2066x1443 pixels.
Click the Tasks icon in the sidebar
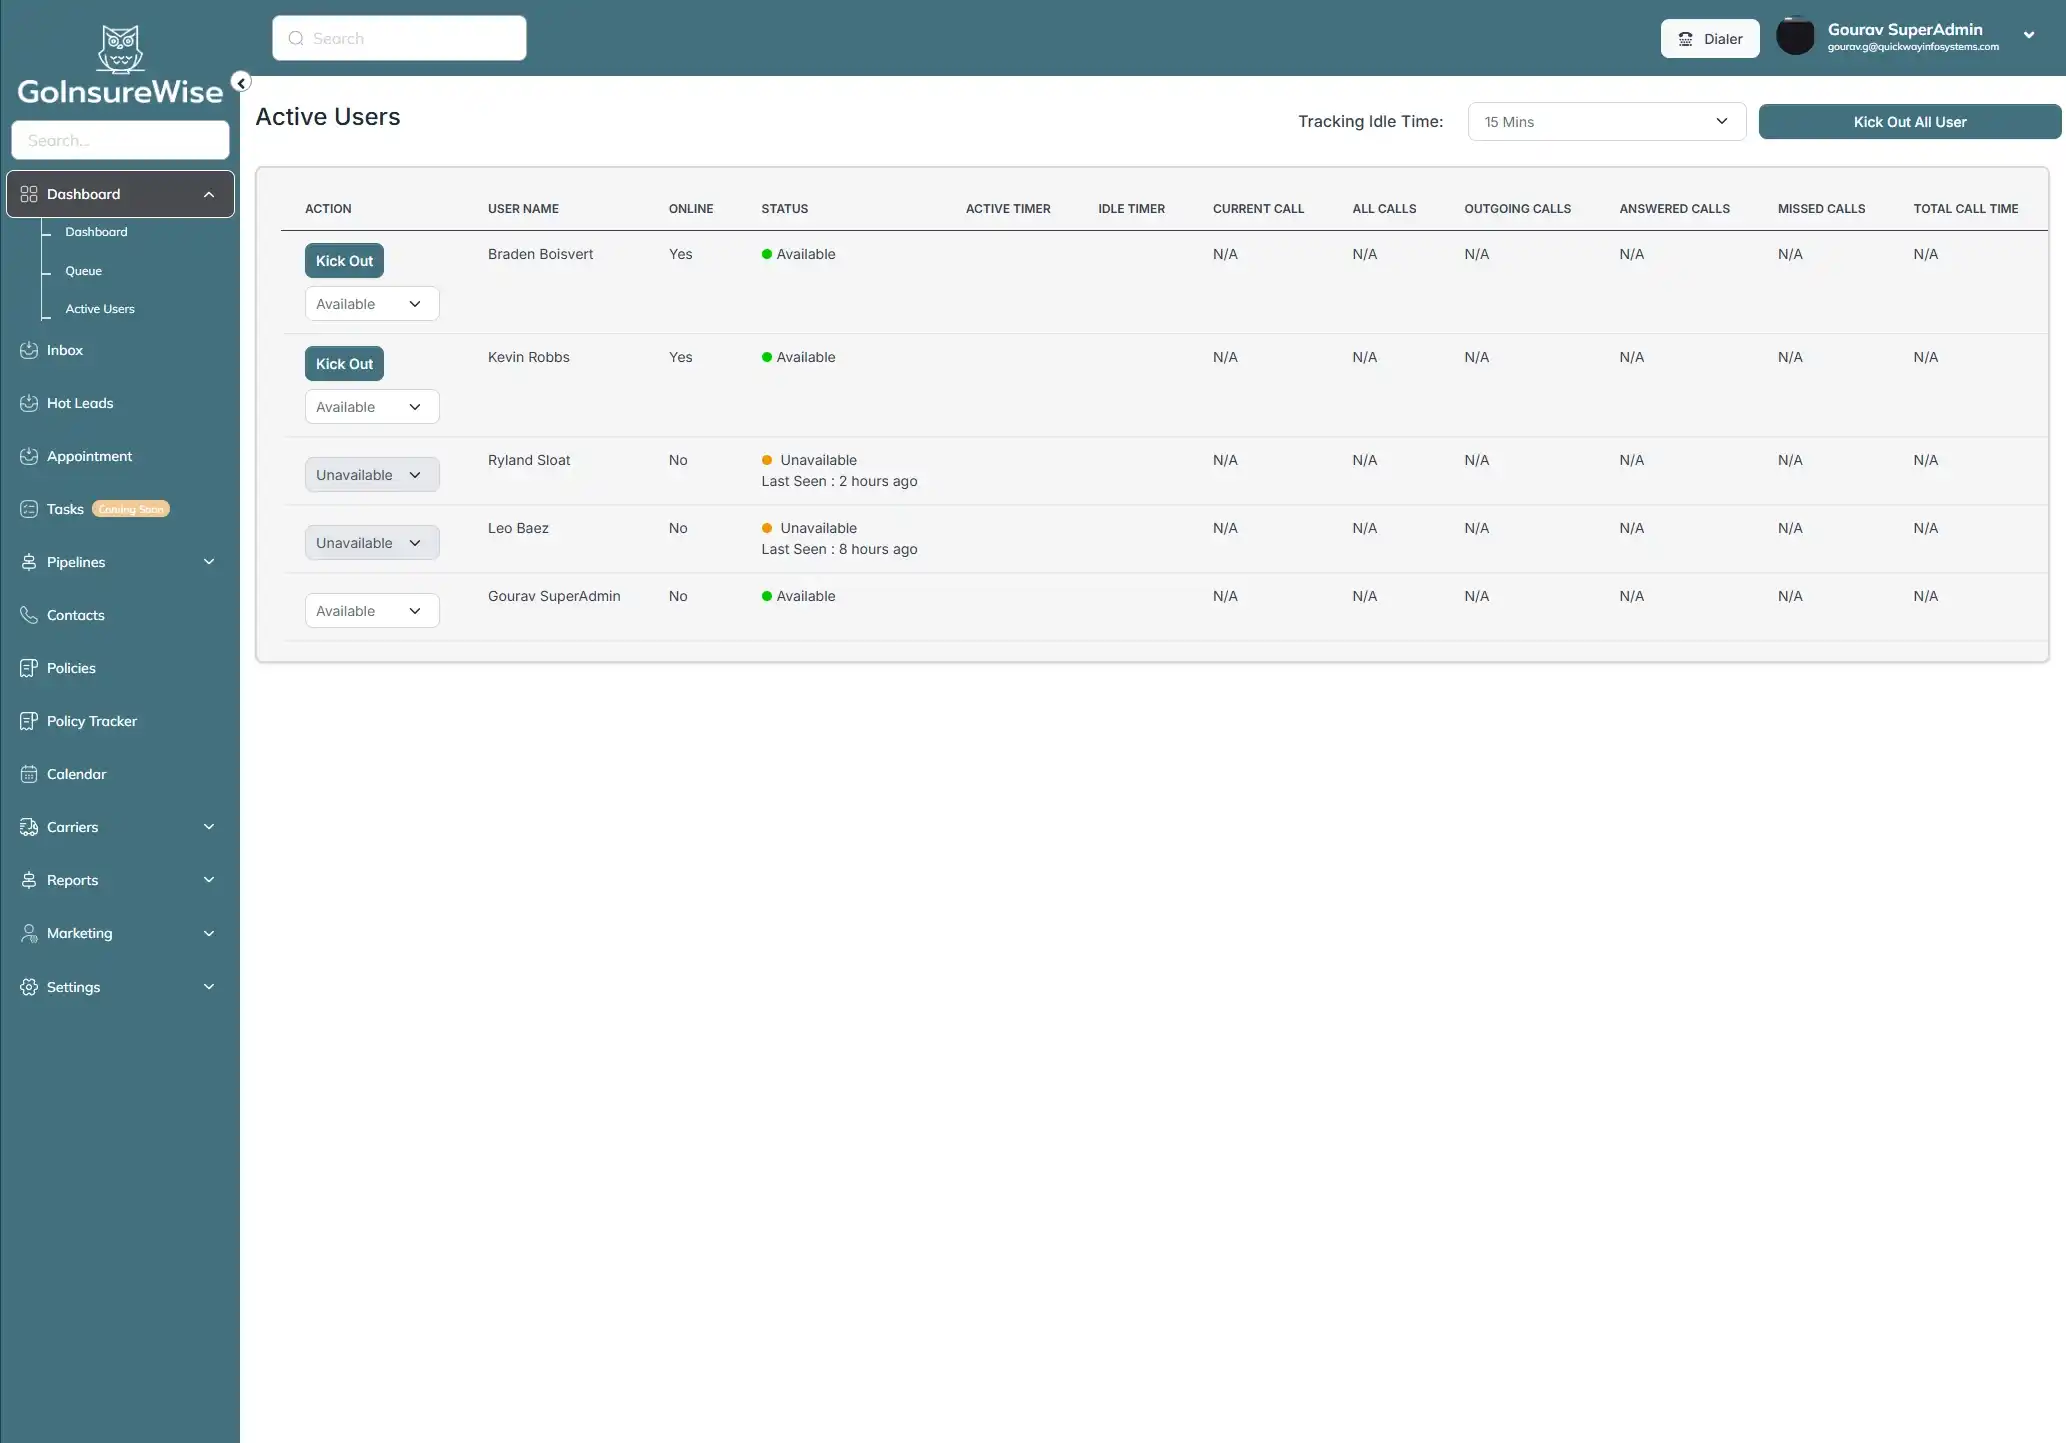(x=29, y=509)
